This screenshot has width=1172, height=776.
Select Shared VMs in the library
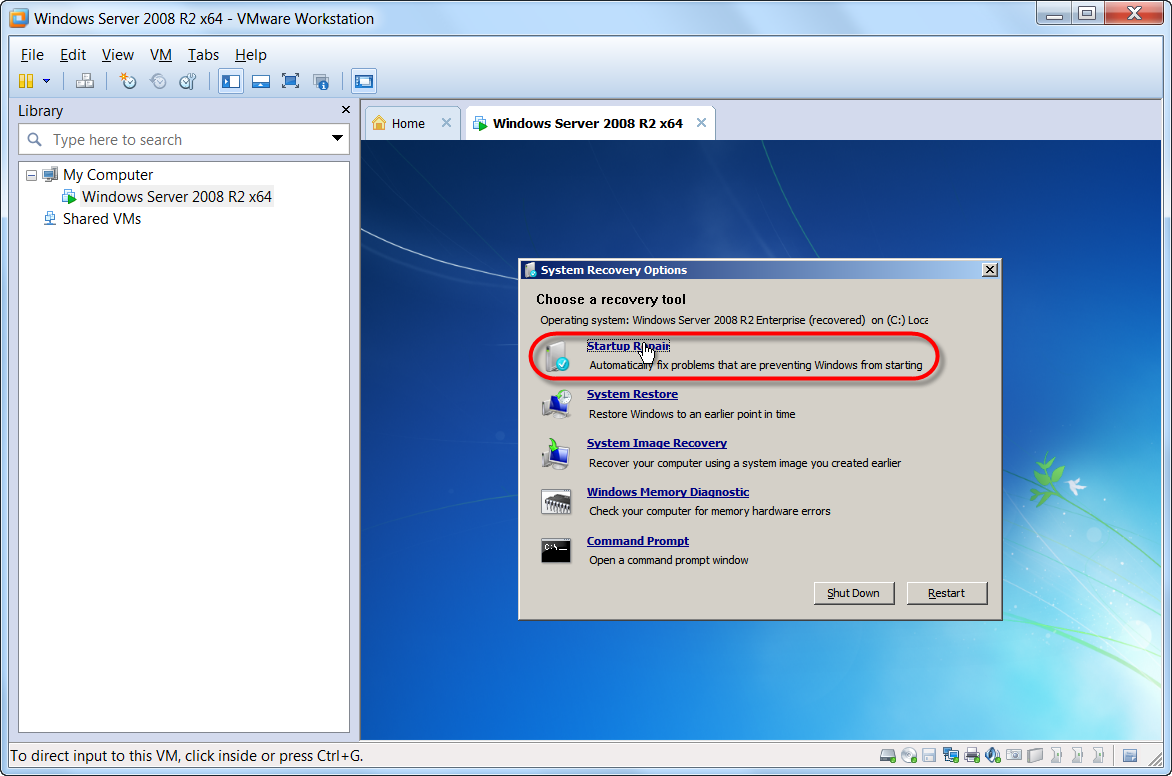(102, 218)
